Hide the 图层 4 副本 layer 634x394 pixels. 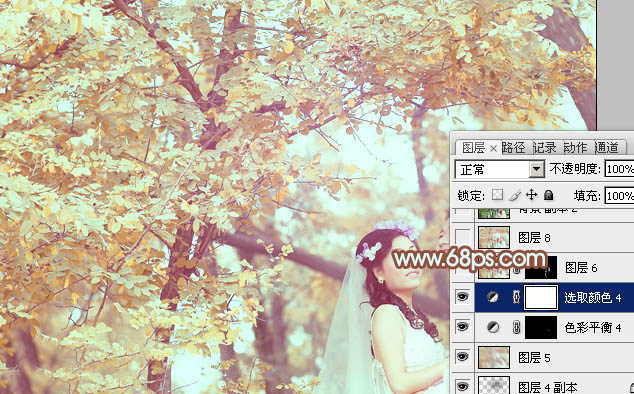click(462, 386)
